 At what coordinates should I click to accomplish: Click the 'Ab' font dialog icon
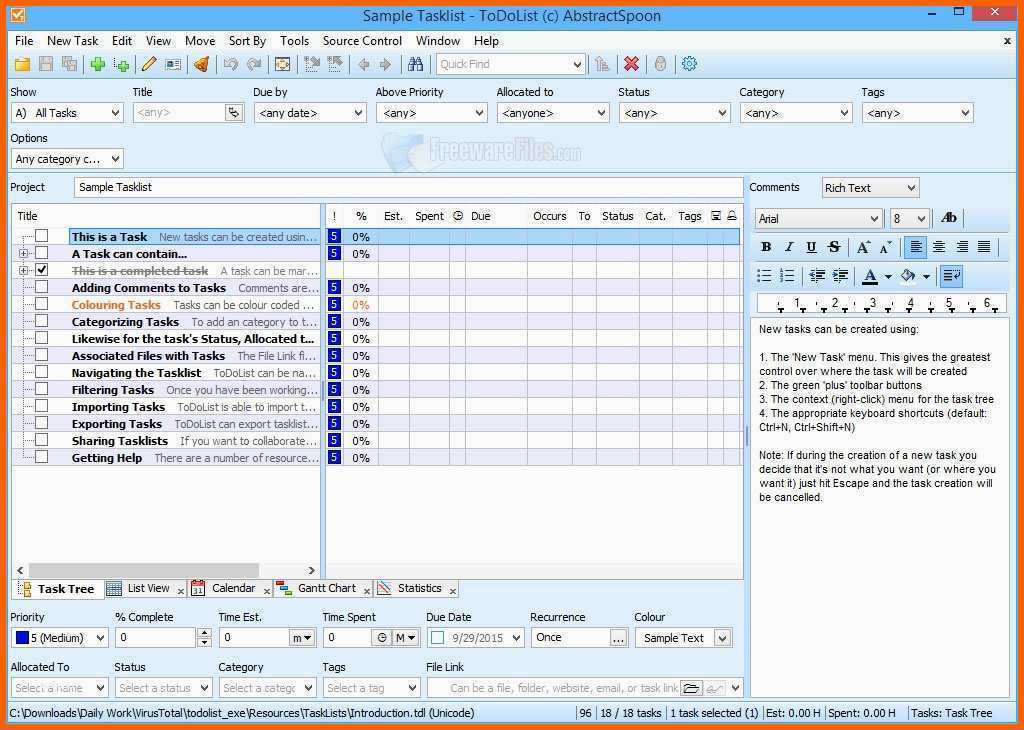948,218
